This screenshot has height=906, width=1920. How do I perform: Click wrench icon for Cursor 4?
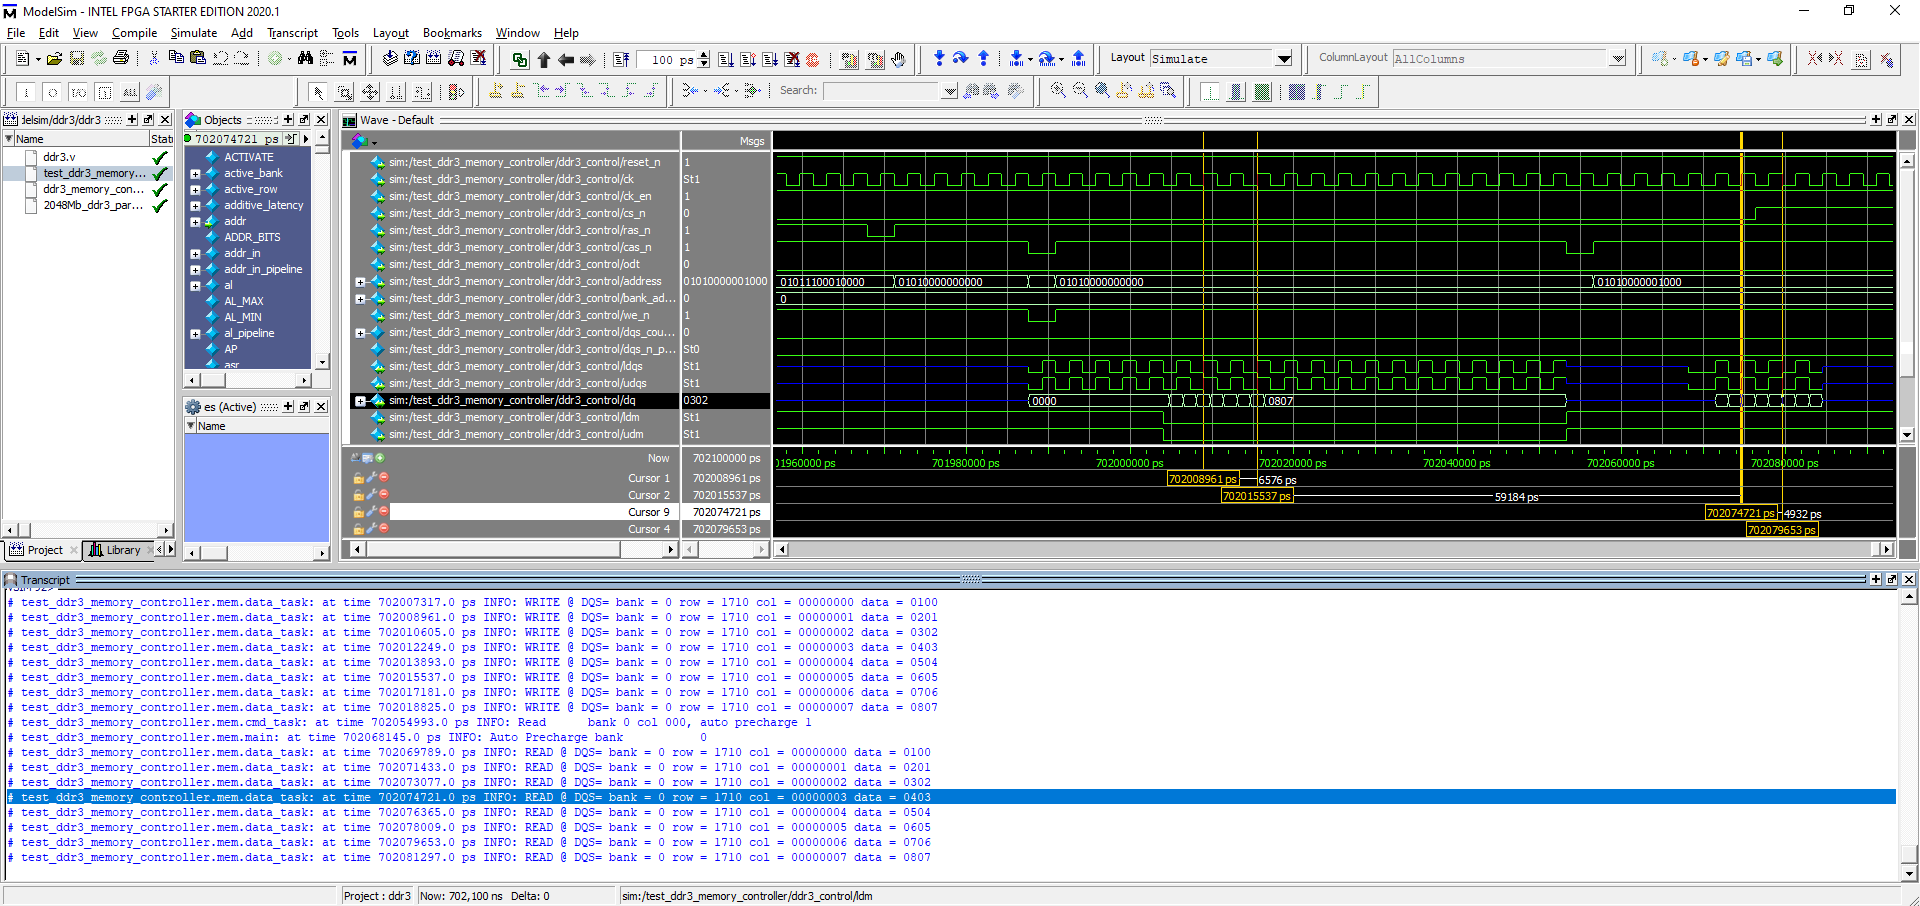(371, 529)
